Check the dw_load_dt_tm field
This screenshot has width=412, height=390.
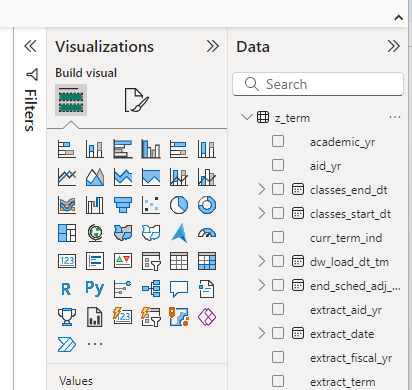278,261
